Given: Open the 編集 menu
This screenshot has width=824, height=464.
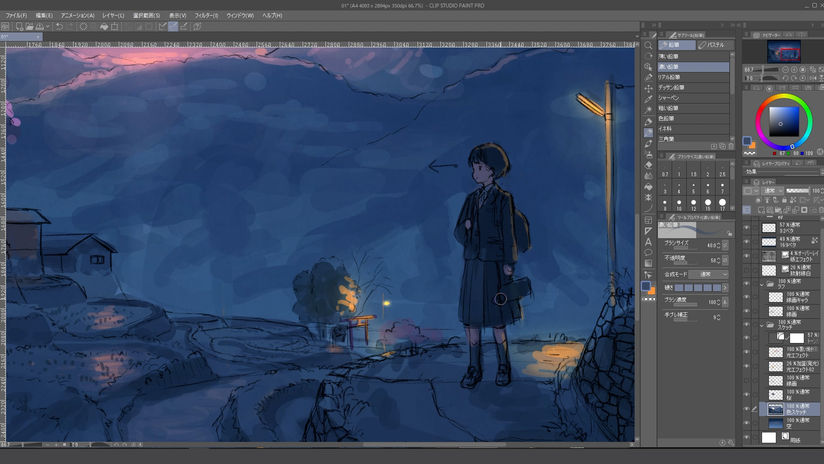Looking at the screenshot, I should [x=44, y=16].
